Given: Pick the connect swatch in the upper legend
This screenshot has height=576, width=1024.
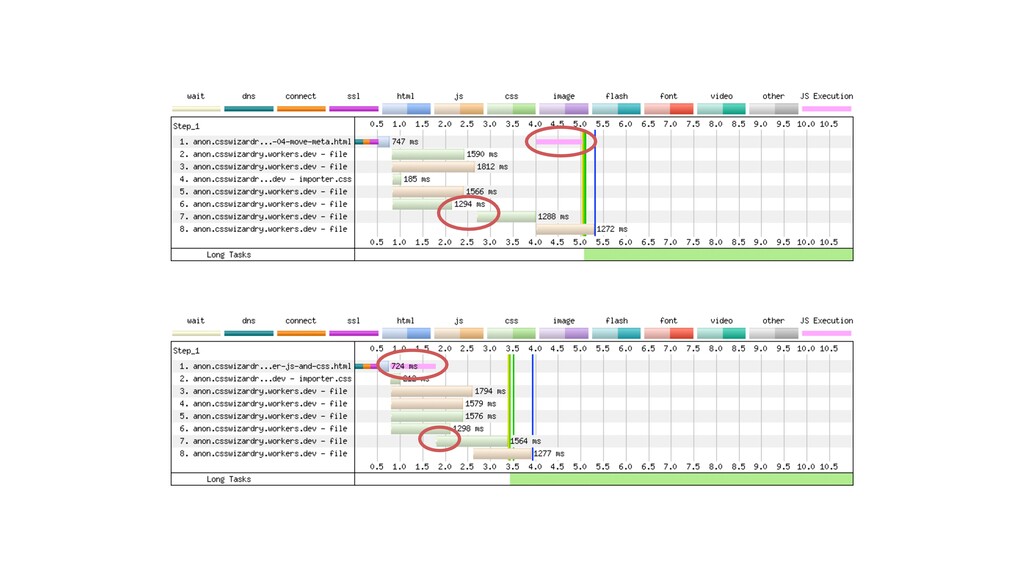Looking at the screenshot, I should (301, 108).
